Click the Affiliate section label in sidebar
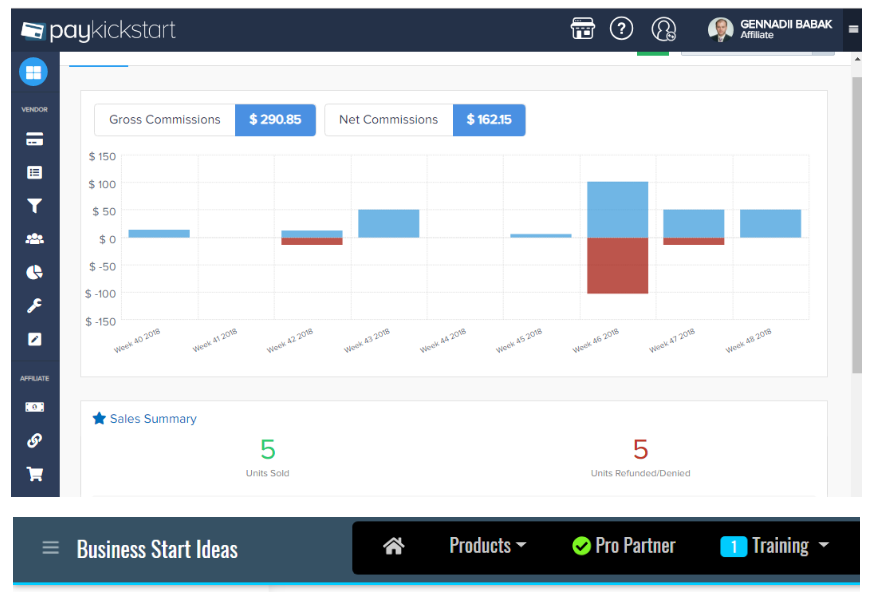 tap(34, 378)
